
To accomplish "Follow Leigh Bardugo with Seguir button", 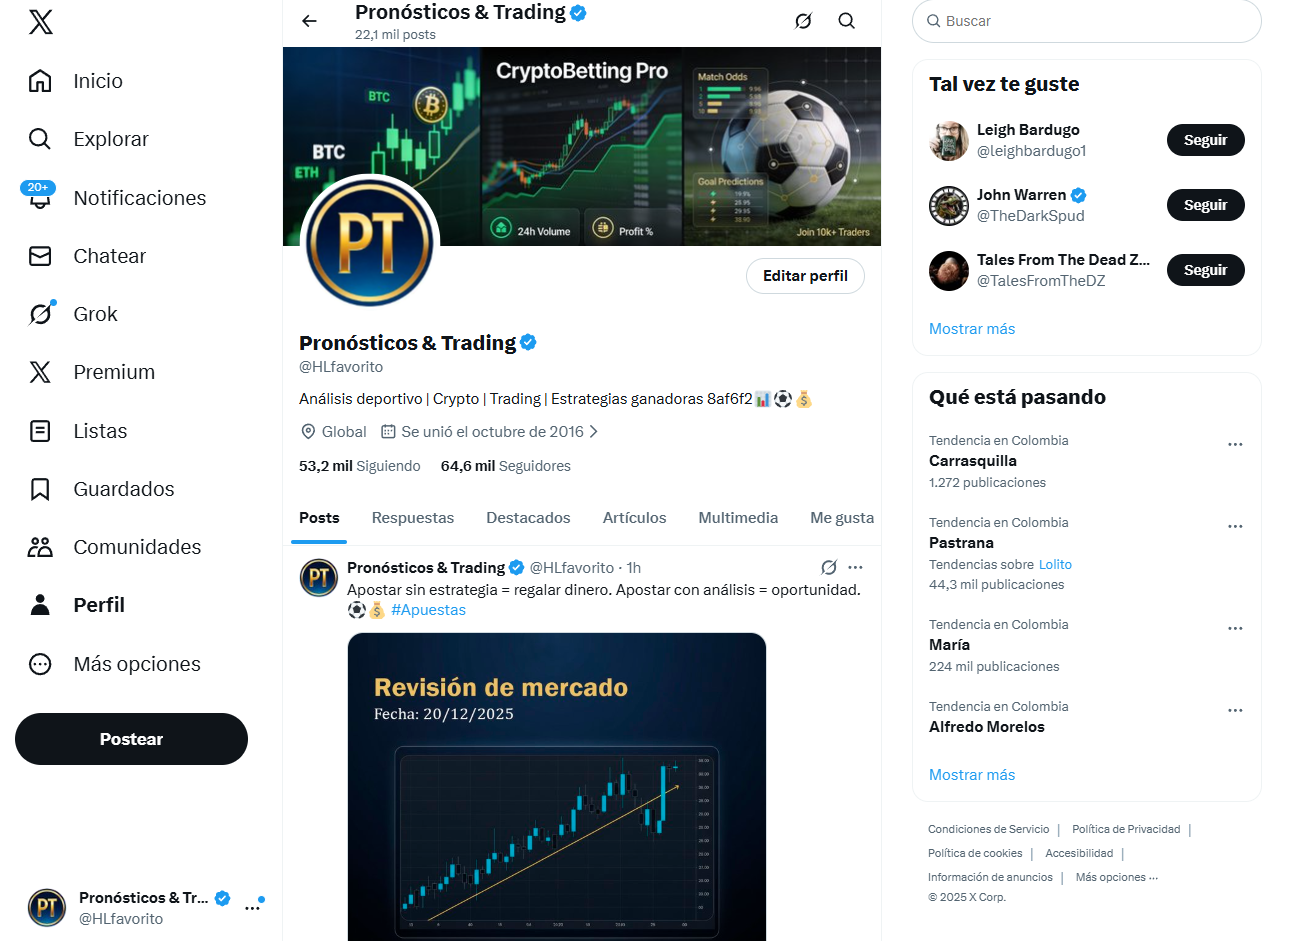I will (1205, 140).
